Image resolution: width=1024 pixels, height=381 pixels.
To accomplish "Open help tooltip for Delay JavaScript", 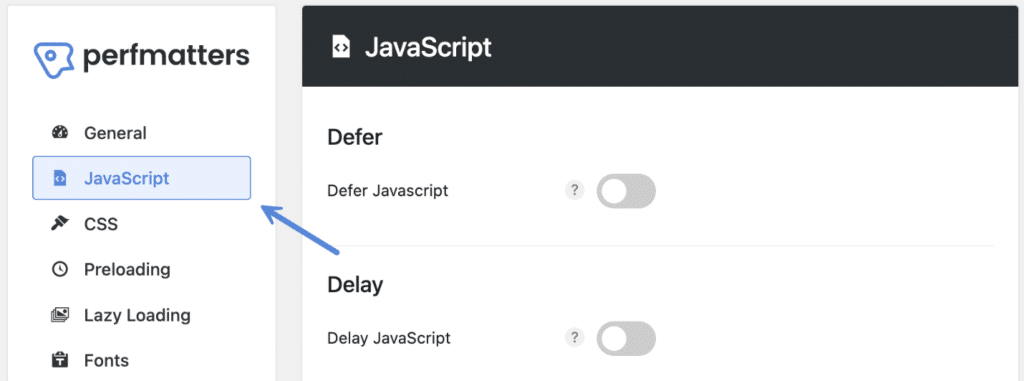I will (574, 337).
